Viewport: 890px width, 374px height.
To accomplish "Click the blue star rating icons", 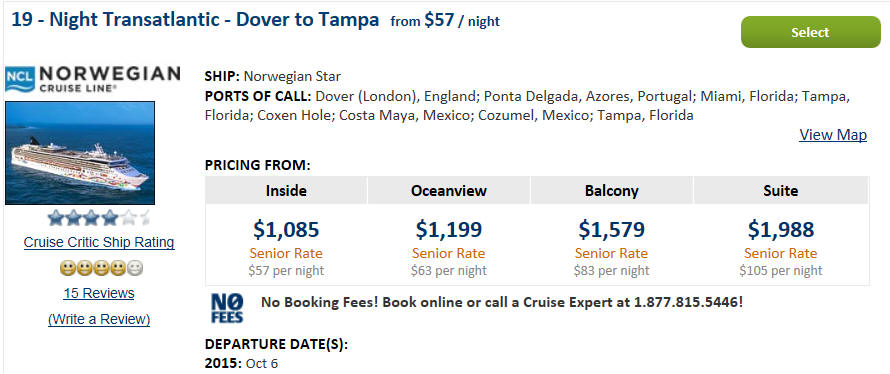I will 99,217.
